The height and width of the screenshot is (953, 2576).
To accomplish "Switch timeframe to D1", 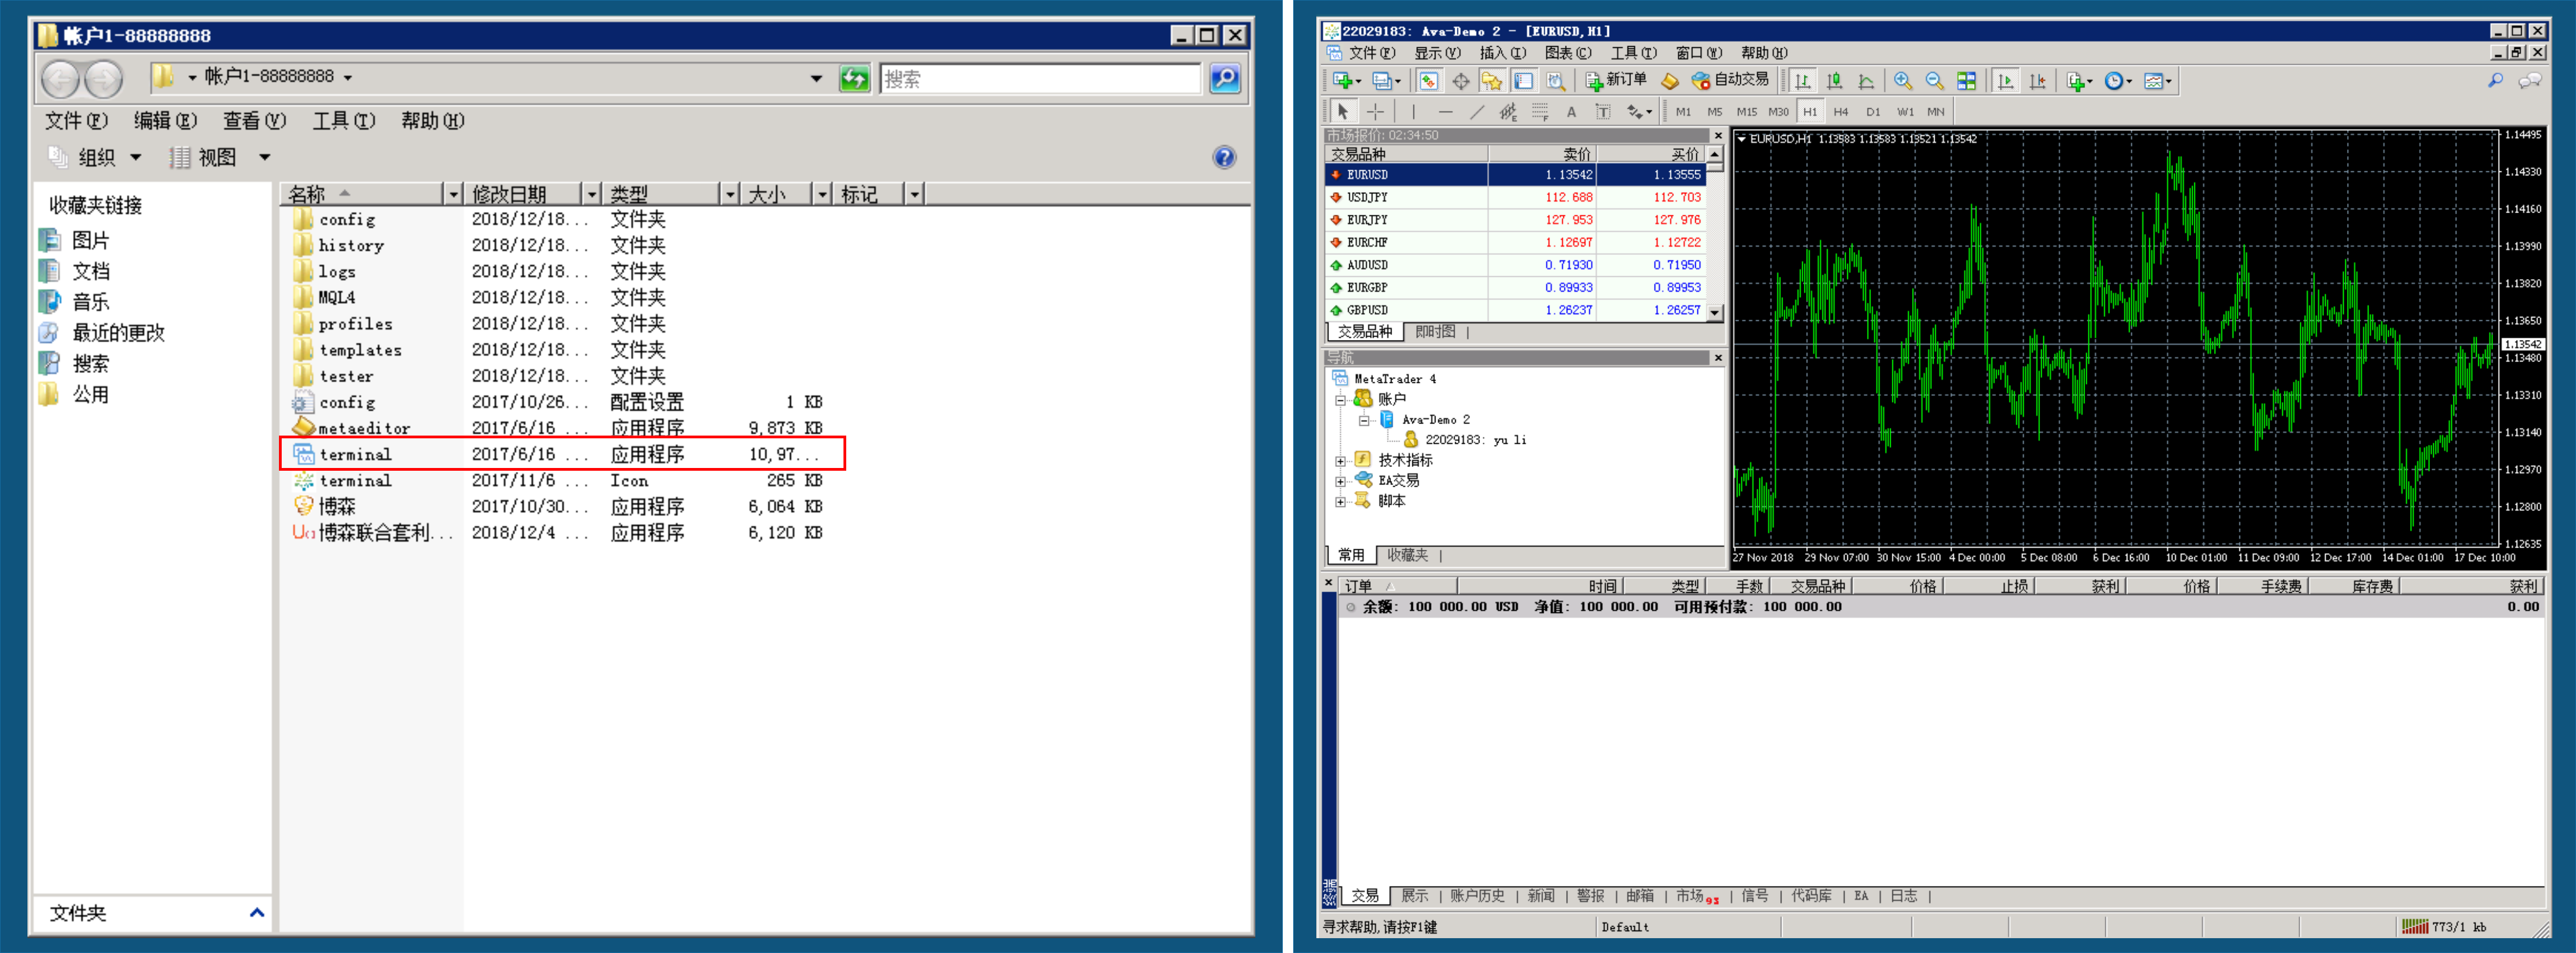I will pyautogui.click(x=1873, y=112).
